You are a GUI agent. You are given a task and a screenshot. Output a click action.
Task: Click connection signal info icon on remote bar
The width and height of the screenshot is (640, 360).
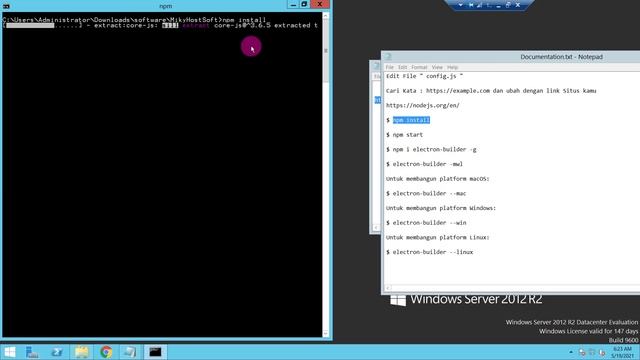480,5
